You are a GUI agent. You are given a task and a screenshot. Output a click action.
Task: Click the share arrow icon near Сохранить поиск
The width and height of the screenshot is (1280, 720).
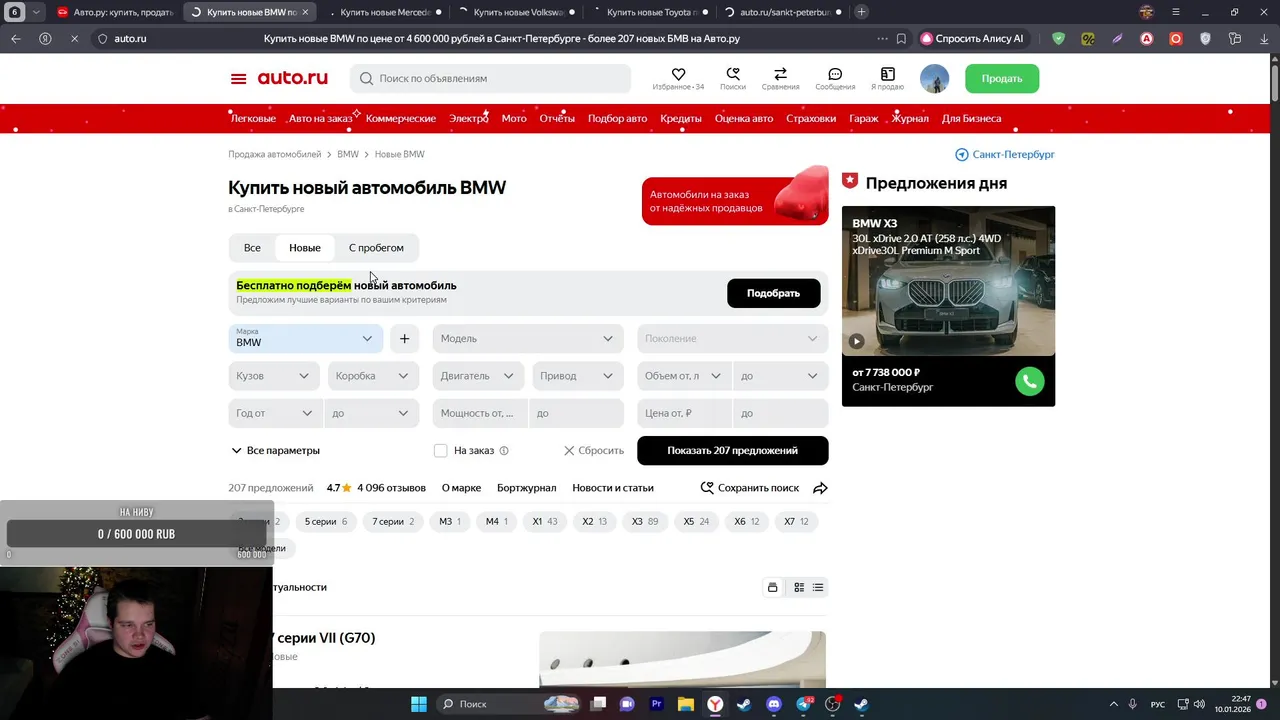coord(820,488)
